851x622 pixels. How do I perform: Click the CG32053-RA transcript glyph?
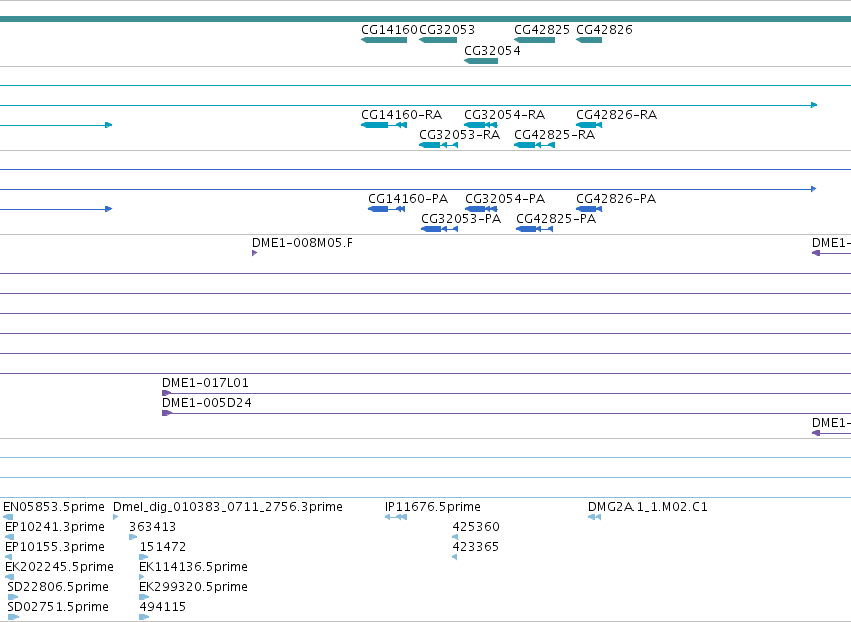439,145
